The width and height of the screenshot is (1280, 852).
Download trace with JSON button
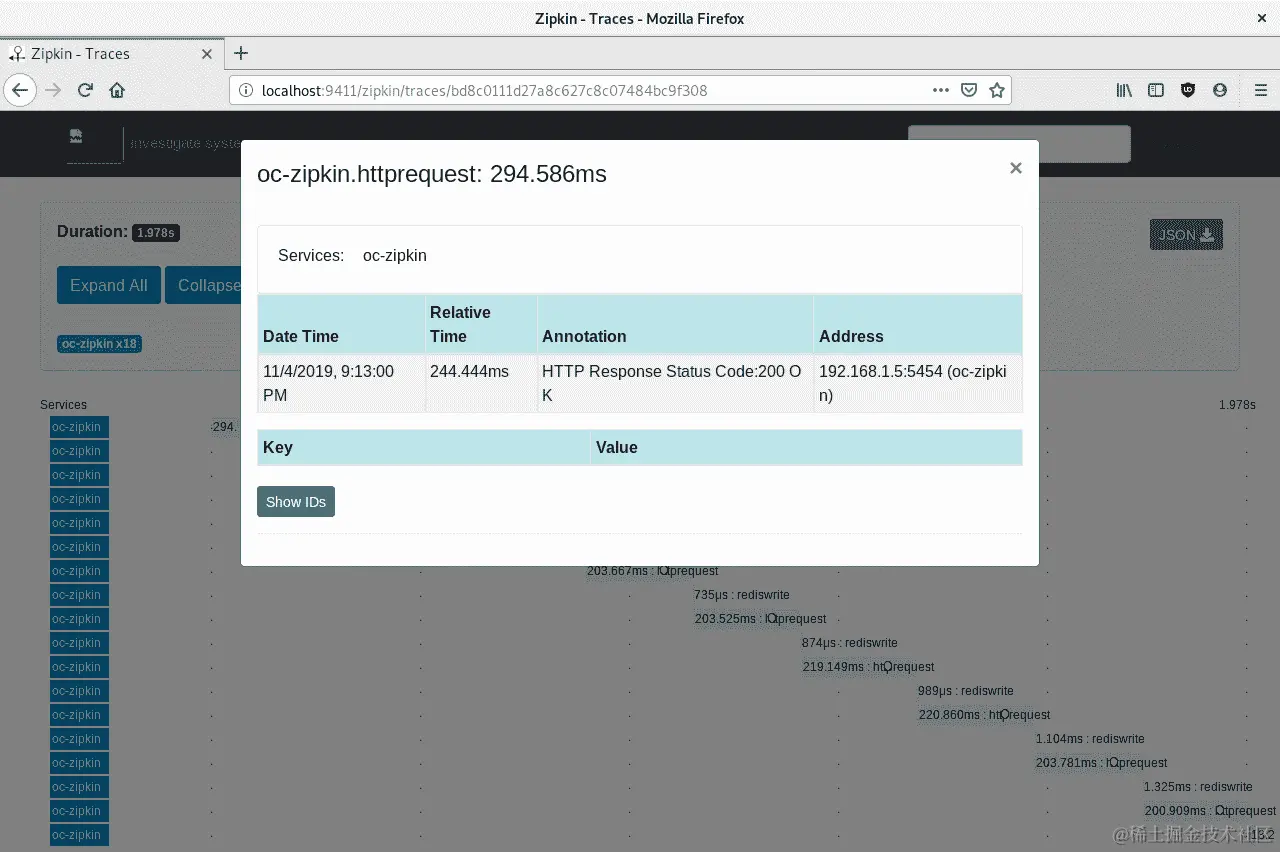click(x=1186, y=234)
